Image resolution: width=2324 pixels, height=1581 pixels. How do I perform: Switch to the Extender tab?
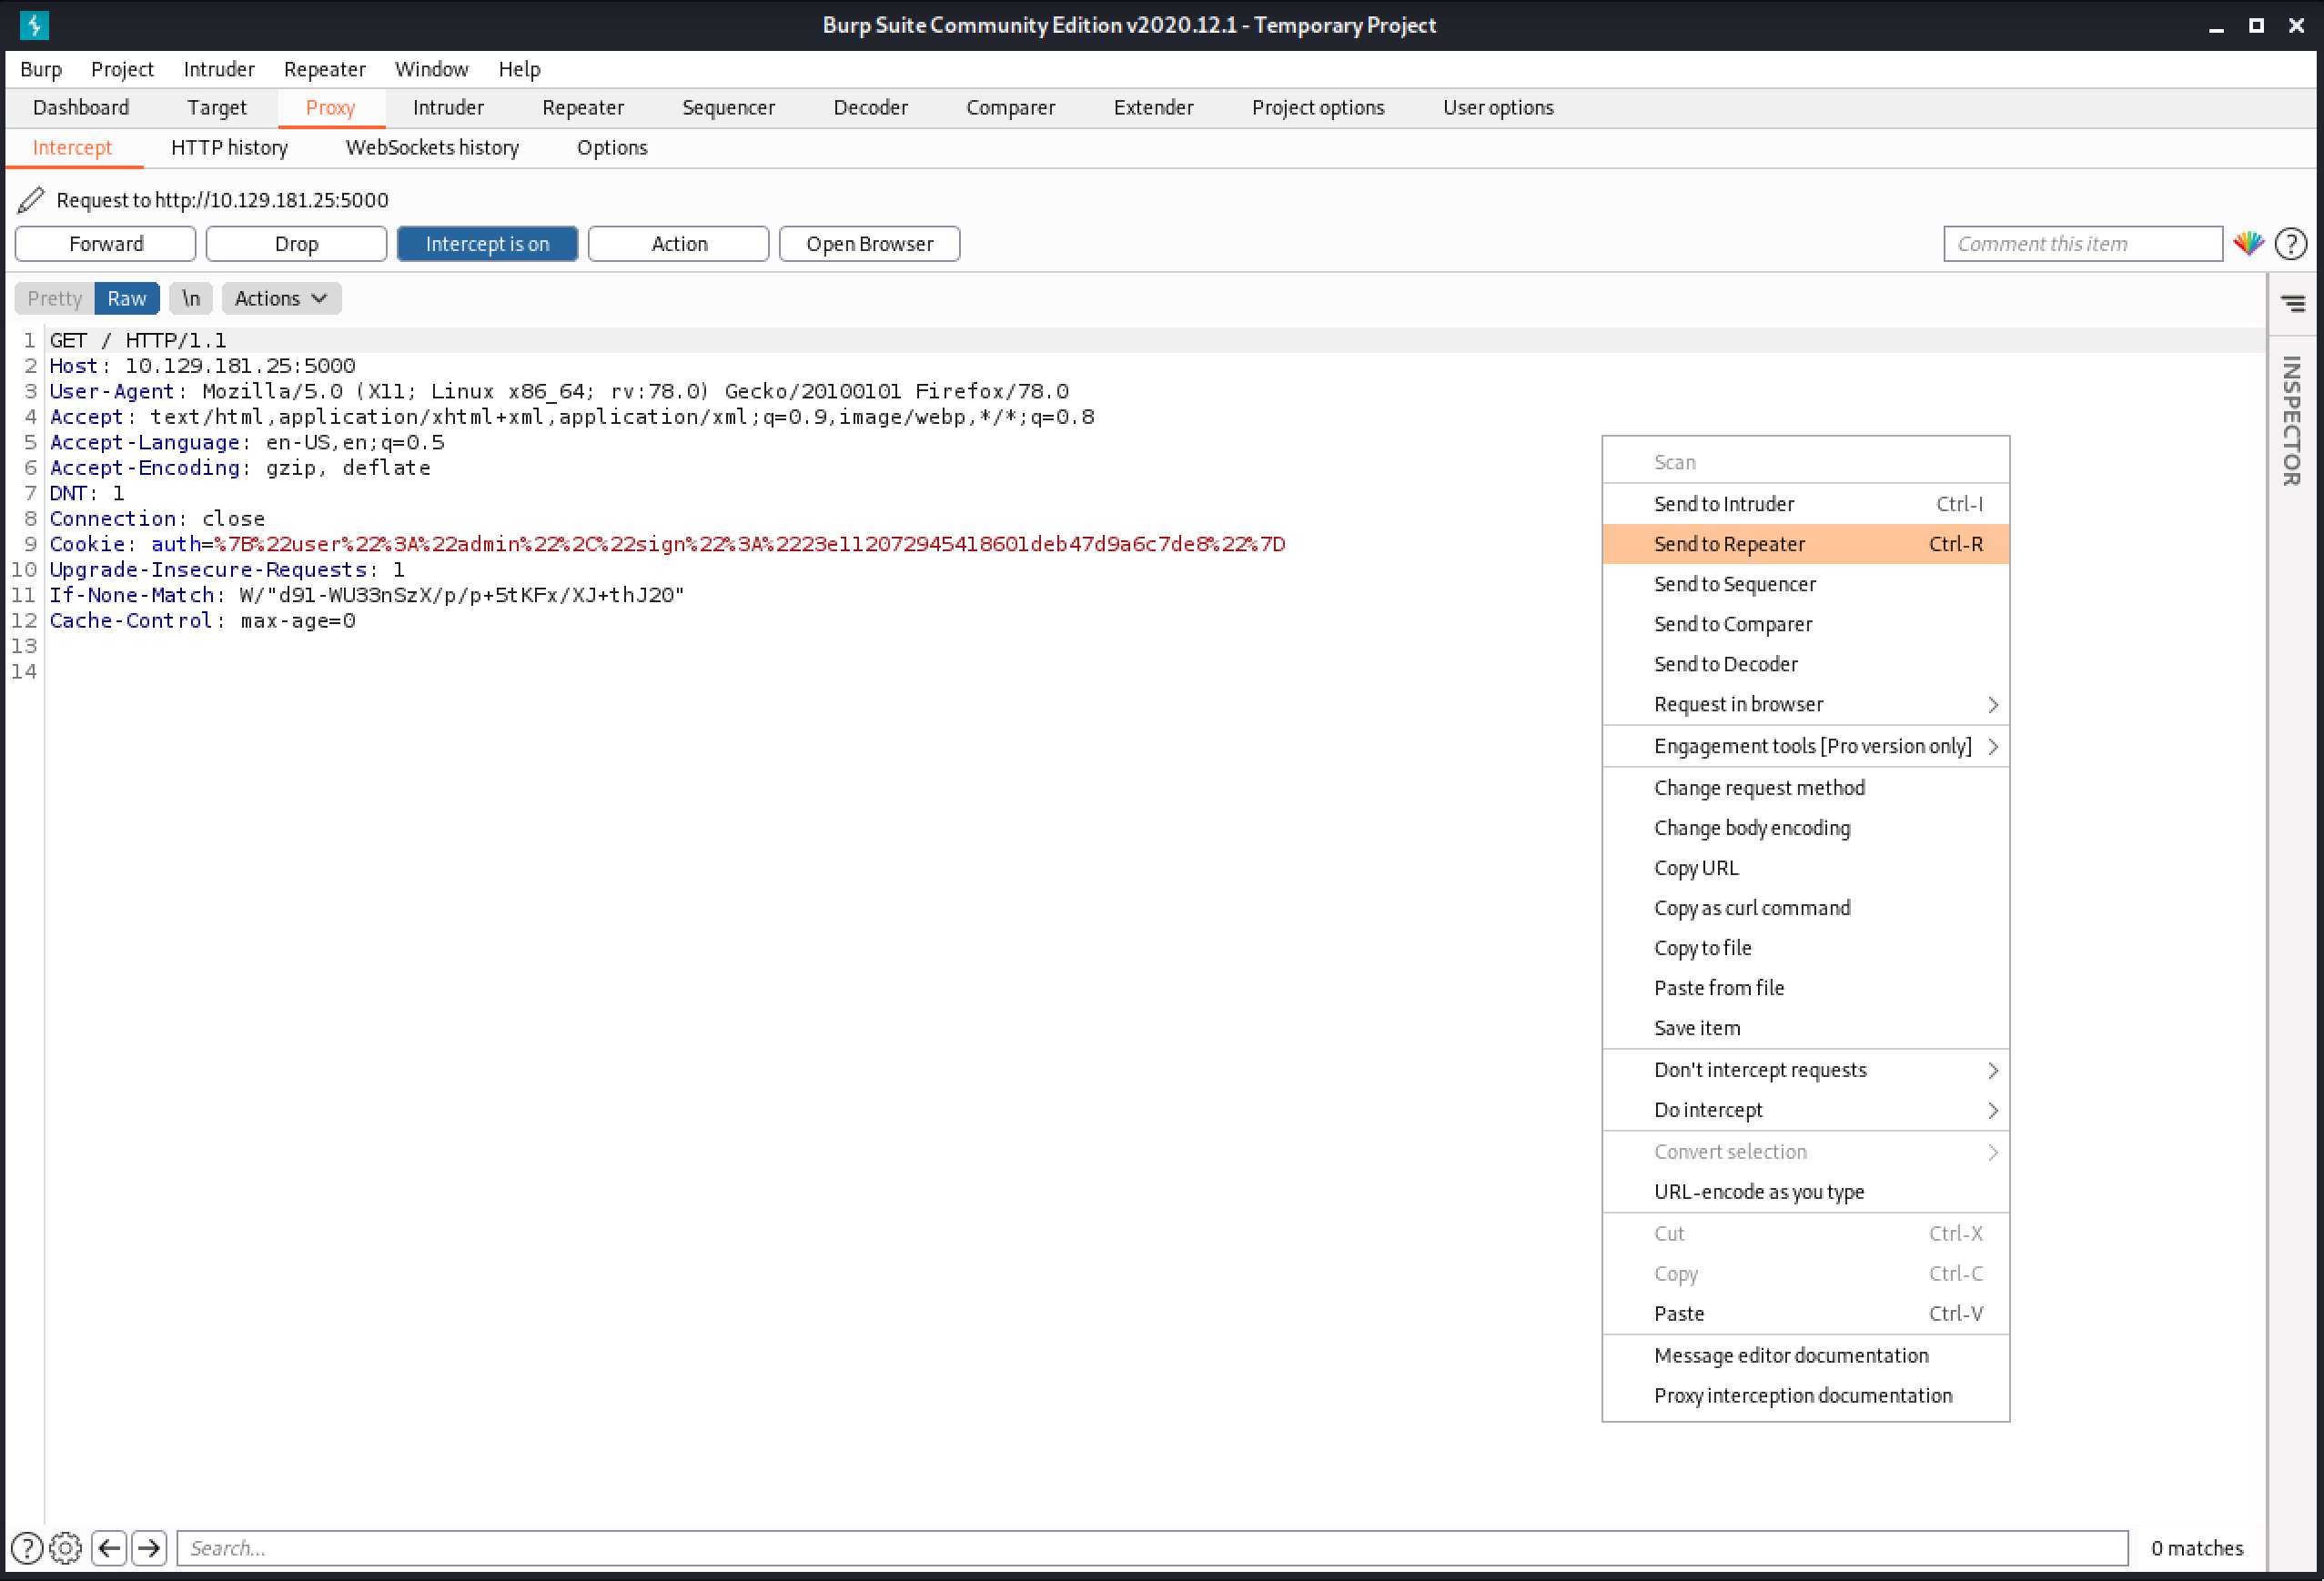[x=1153, y=107]
